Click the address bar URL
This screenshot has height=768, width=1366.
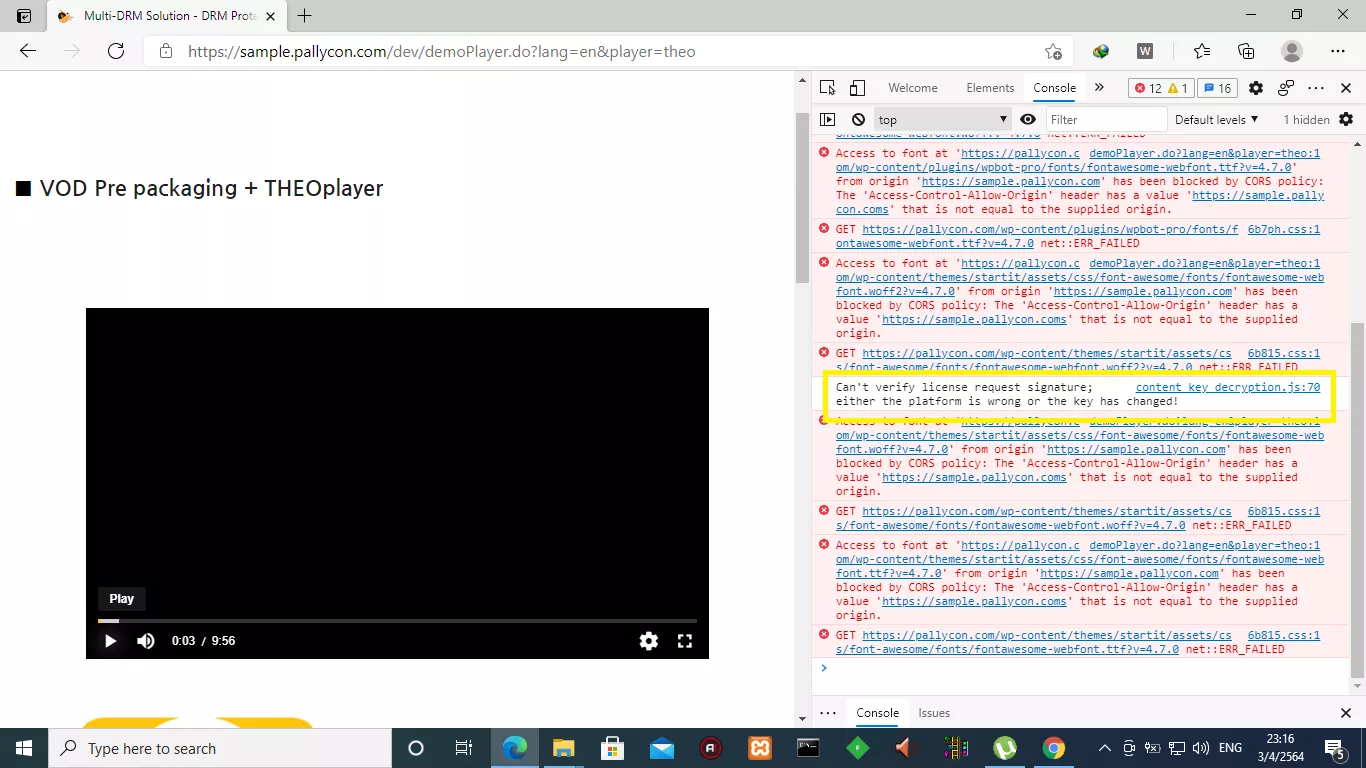tap(441, 51)
